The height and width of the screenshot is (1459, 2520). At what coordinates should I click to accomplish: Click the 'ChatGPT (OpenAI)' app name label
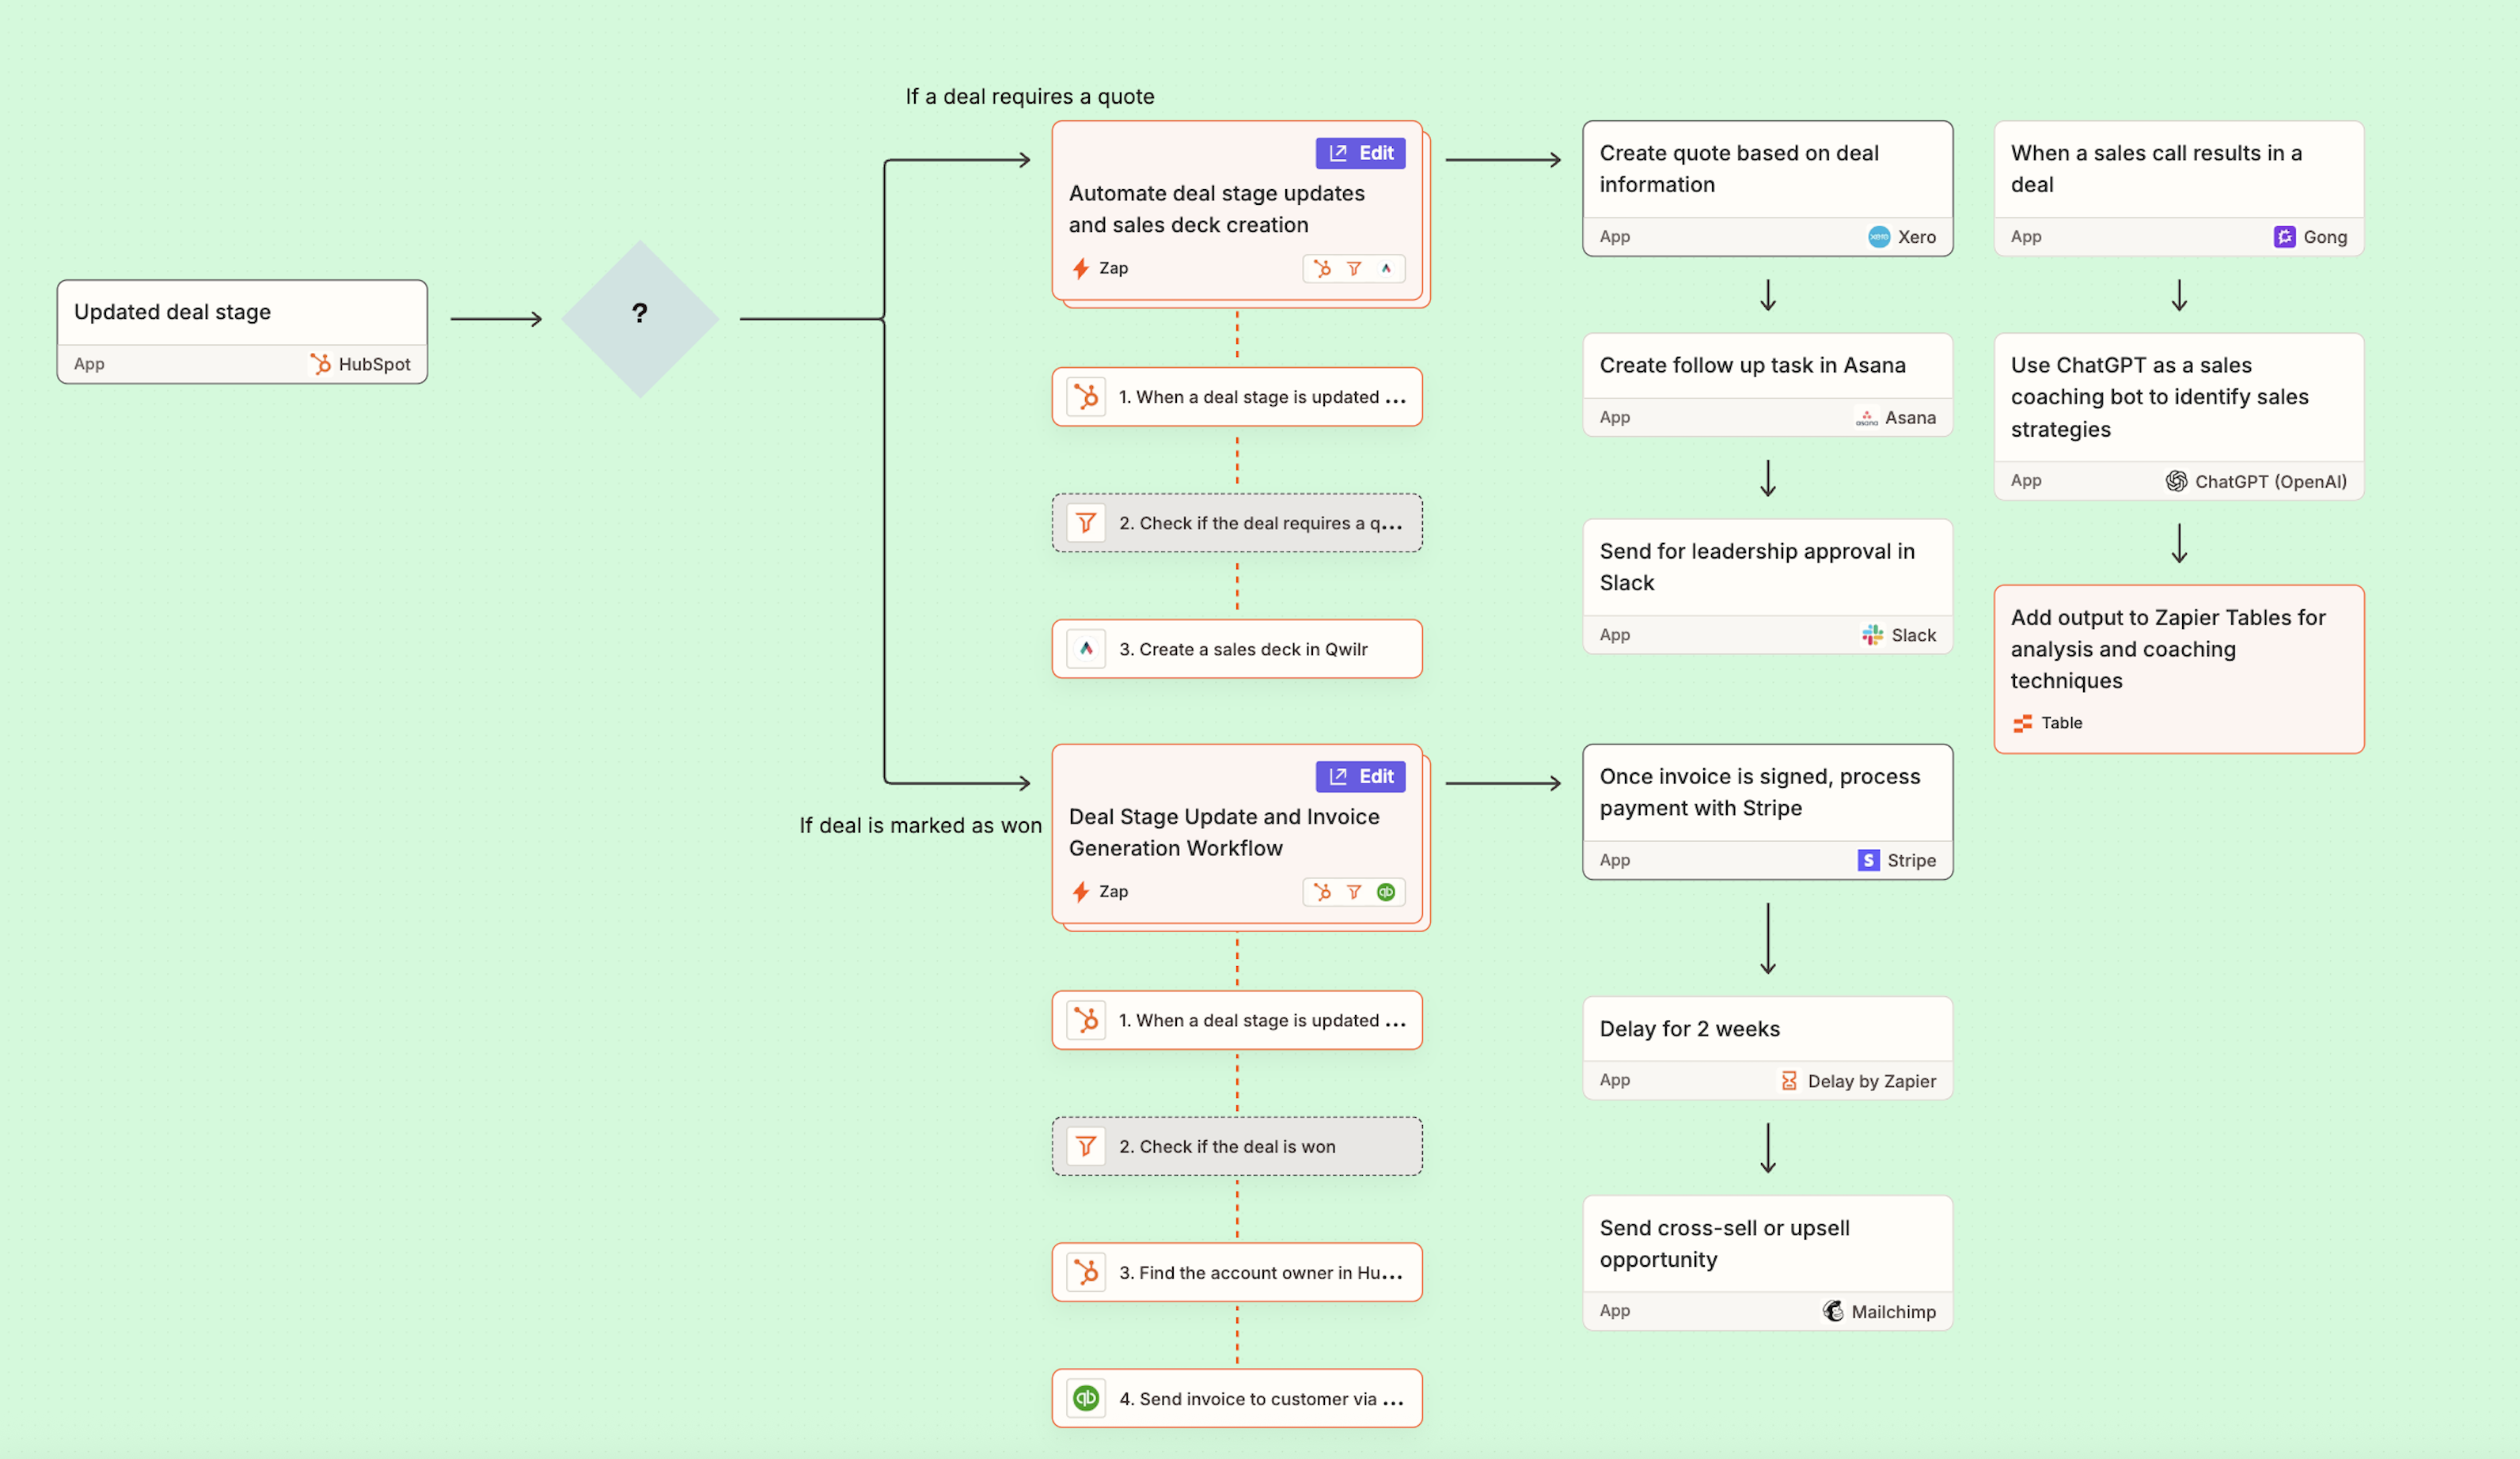tap(2270, 481)
